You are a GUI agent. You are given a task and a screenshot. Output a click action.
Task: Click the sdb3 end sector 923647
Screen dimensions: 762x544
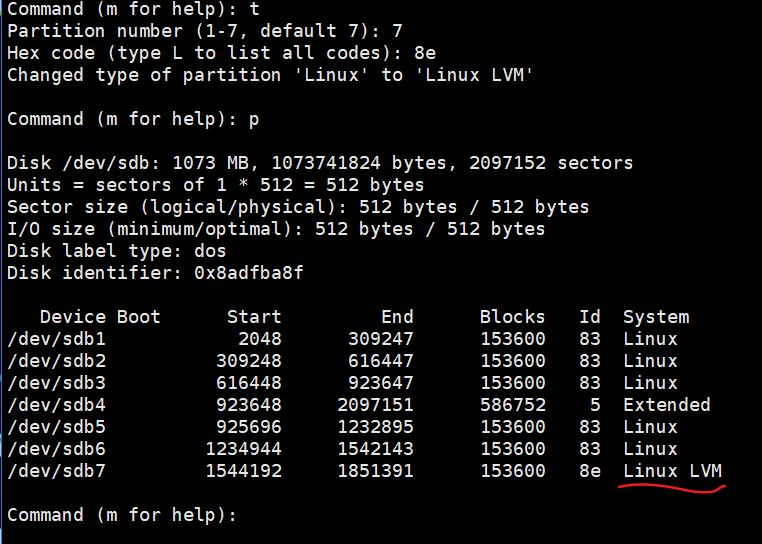tap(381, 383)
